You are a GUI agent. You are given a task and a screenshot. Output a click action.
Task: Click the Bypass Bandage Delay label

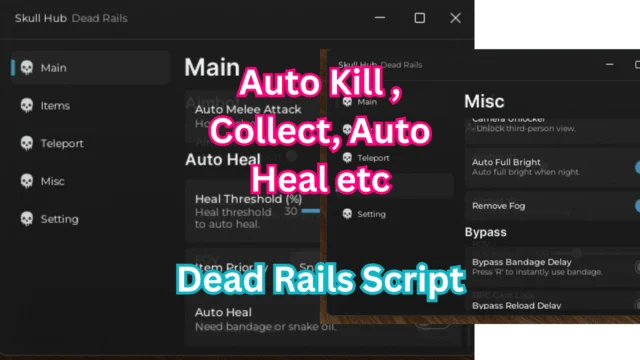[x=522, y=262]
